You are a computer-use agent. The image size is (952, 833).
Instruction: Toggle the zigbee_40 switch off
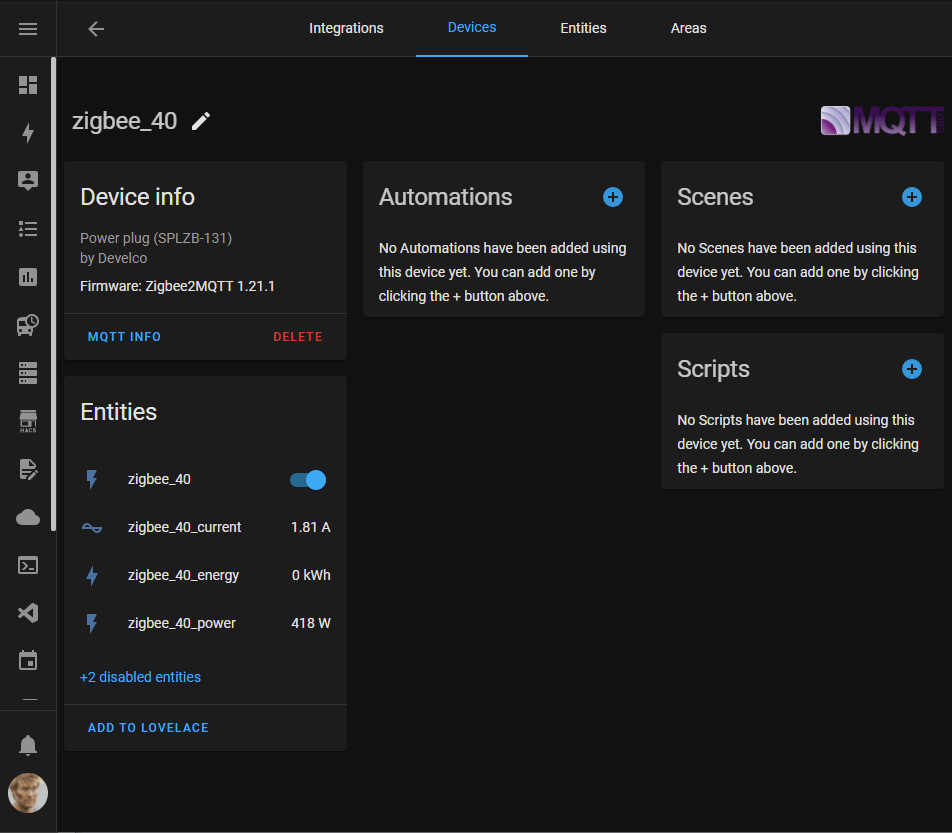(x=307, y=479)
